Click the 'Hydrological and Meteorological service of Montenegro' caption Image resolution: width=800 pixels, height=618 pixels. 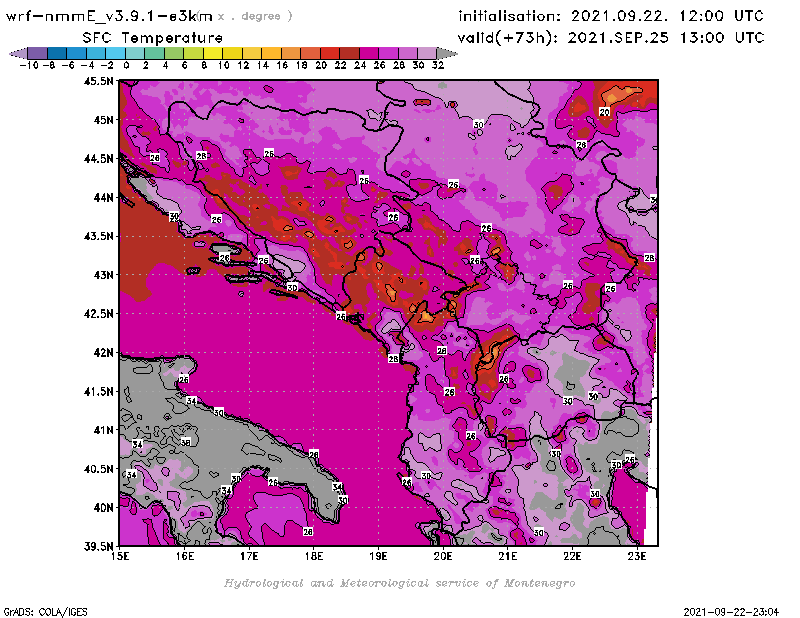point(399,583)
